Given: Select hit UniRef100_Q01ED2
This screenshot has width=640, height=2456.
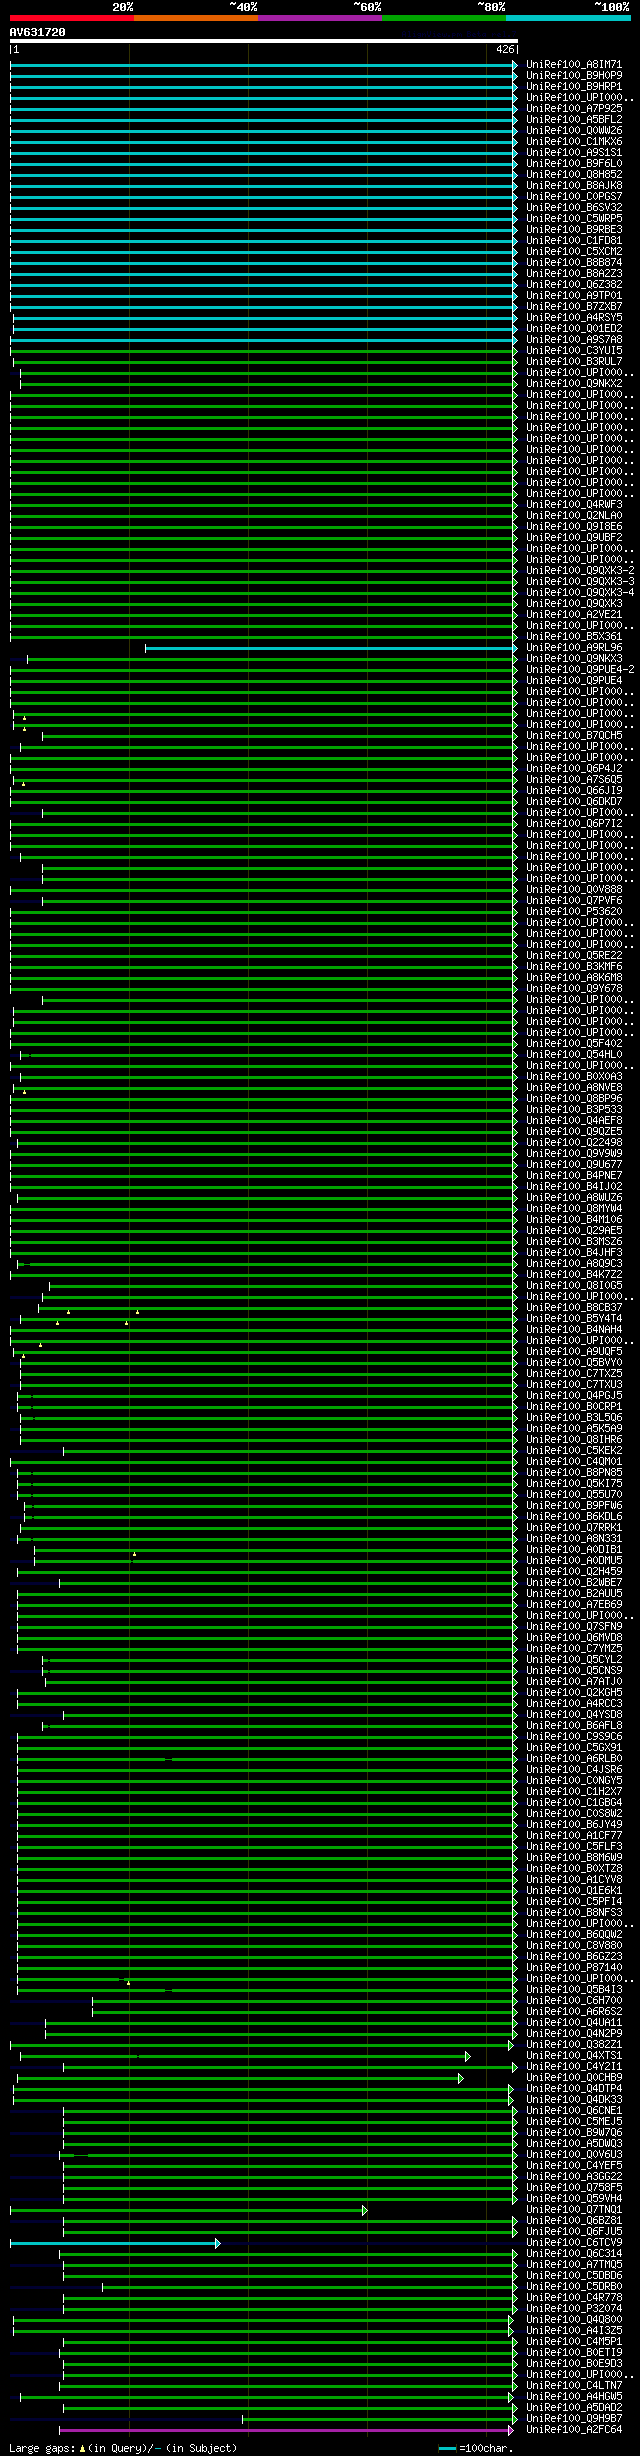Looking at the screenshot, I should [x=574, y=329].
